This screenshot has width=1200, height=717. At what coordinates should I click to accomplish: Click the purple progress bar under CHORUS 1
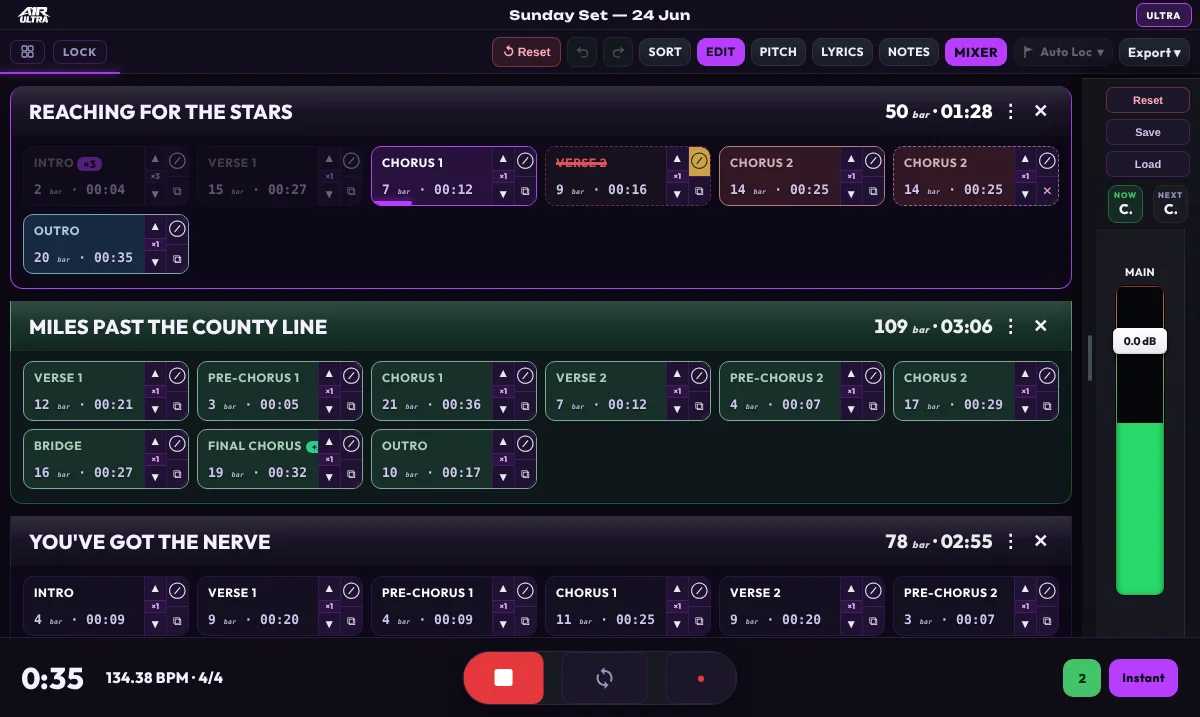pos(392,203)
